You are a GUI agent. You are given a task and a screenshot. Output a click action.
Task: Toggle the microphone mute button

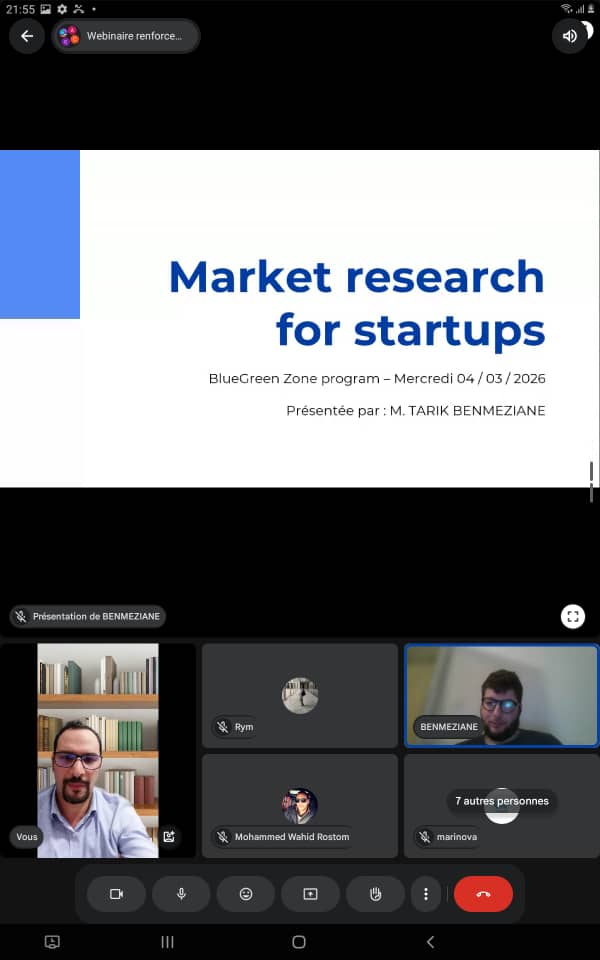pyautogui.click(x=181, y=894)
